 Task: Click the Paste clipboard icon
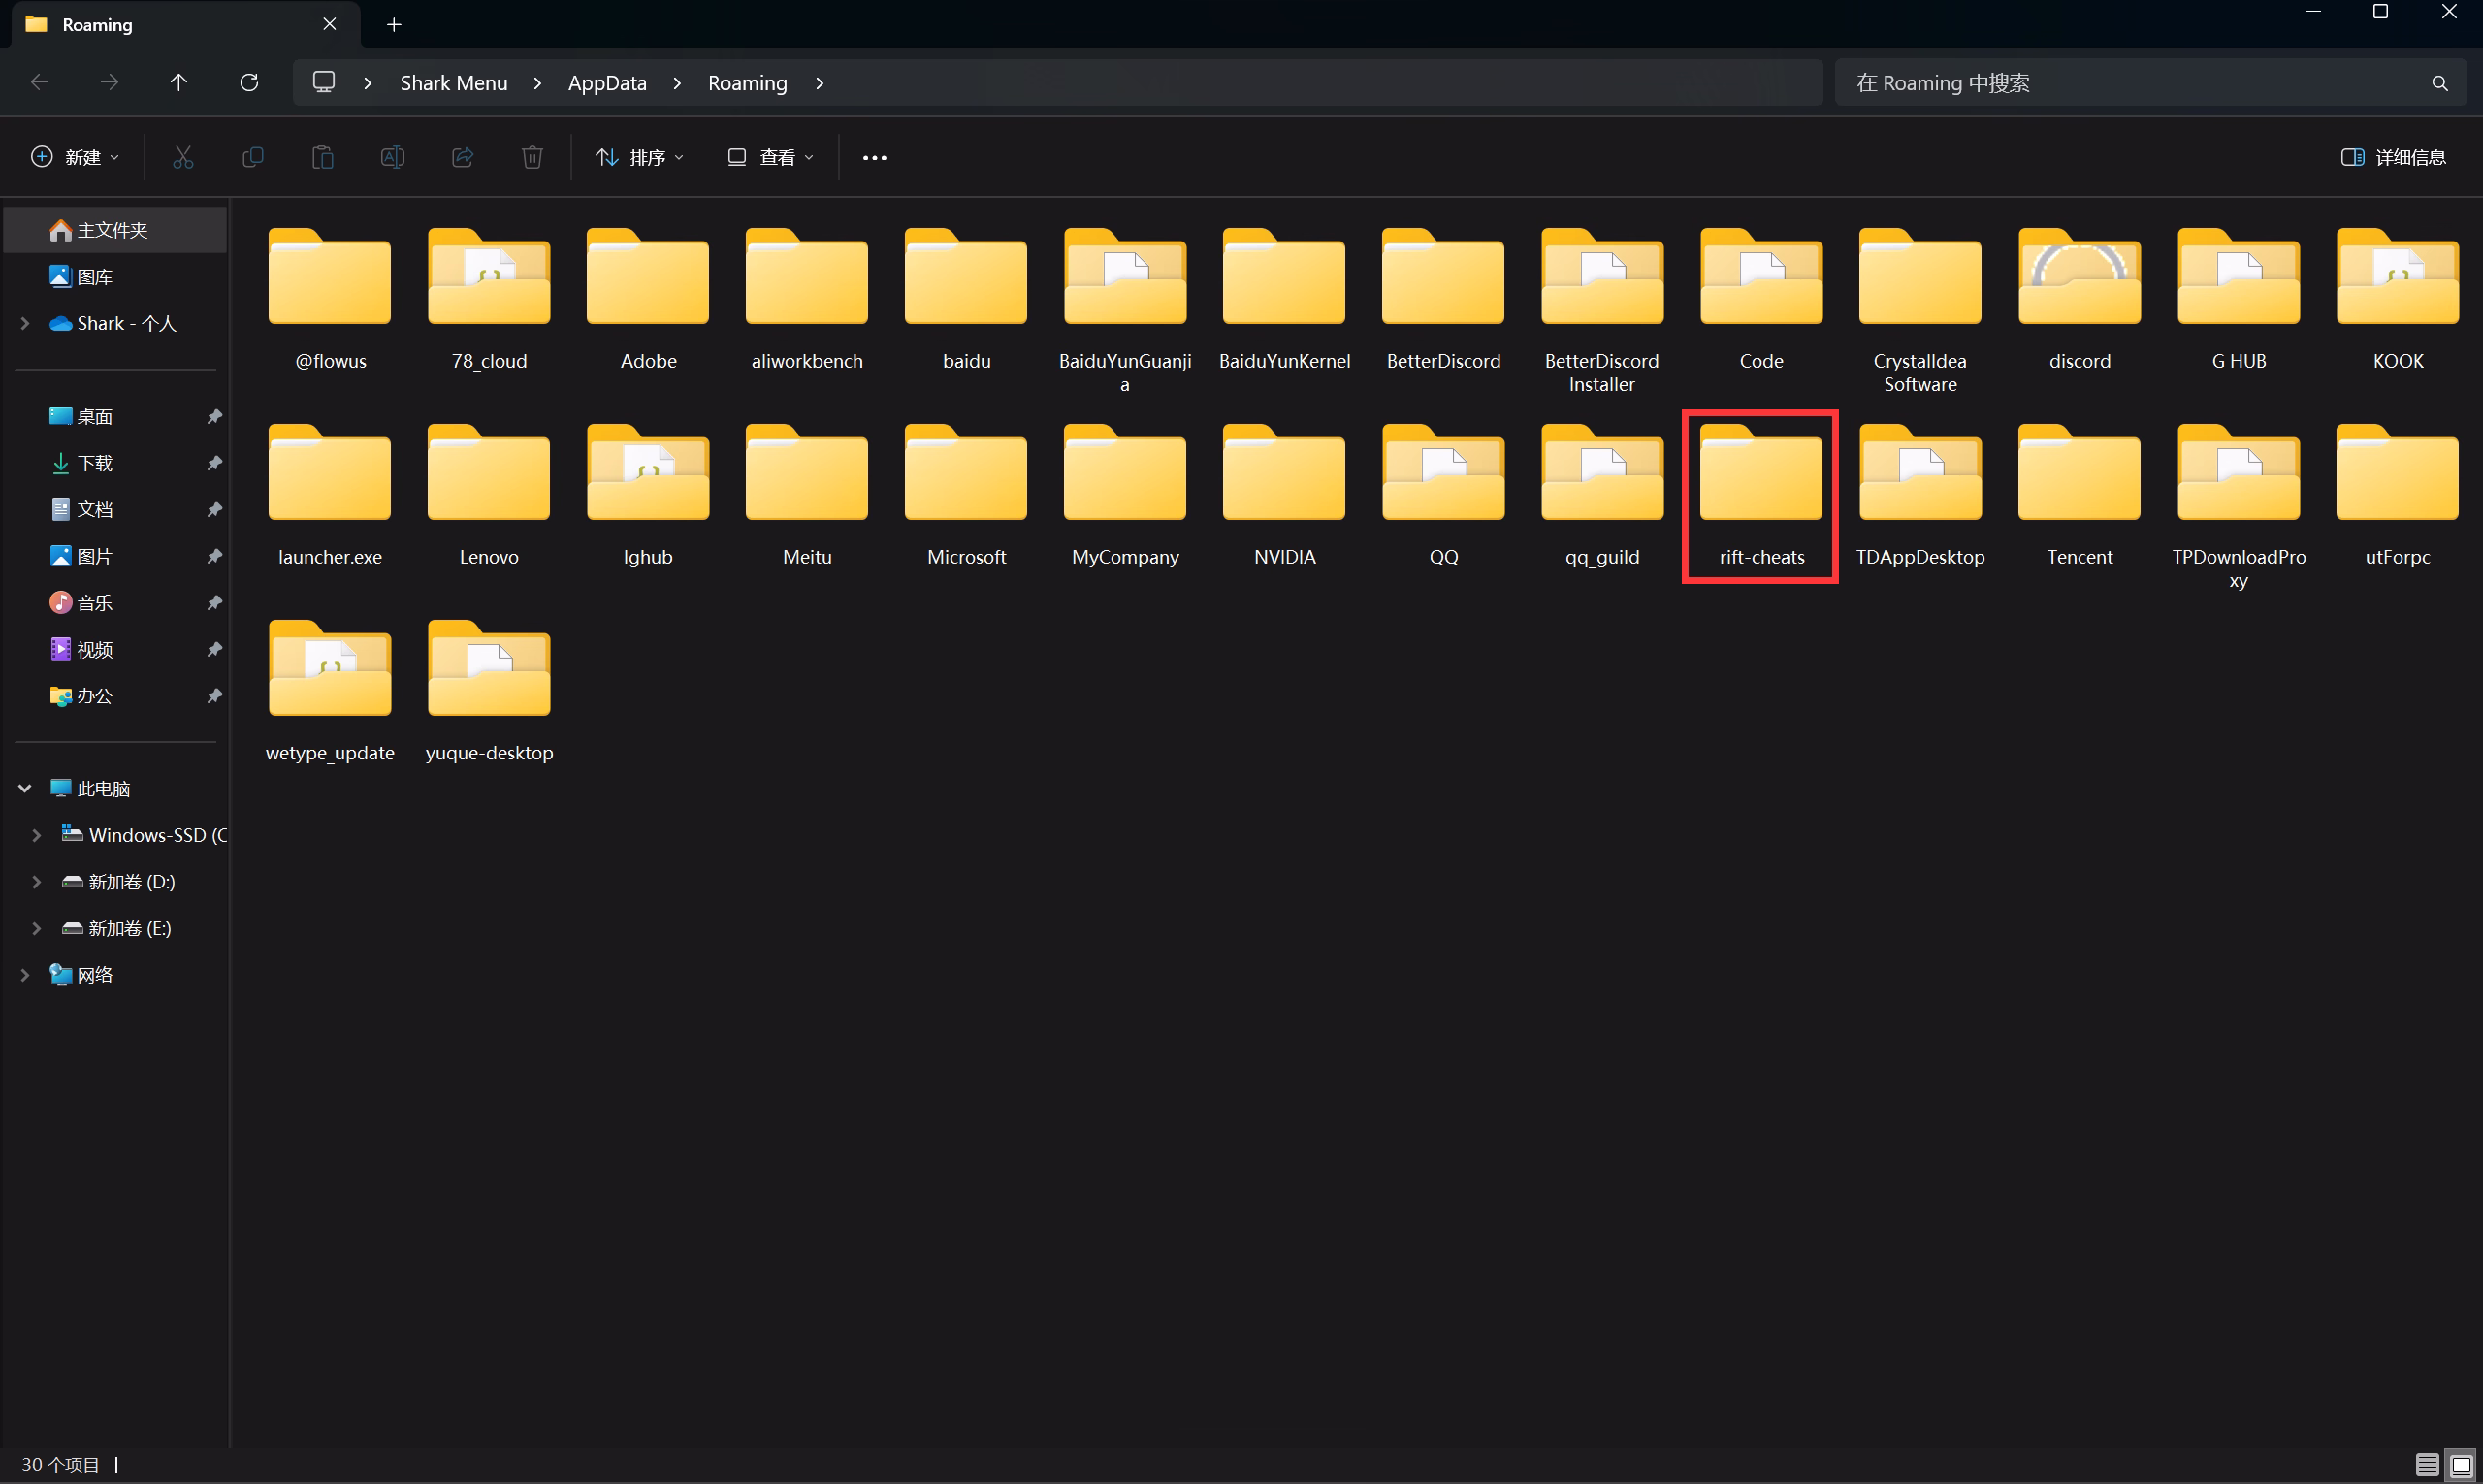click(322, 157)
